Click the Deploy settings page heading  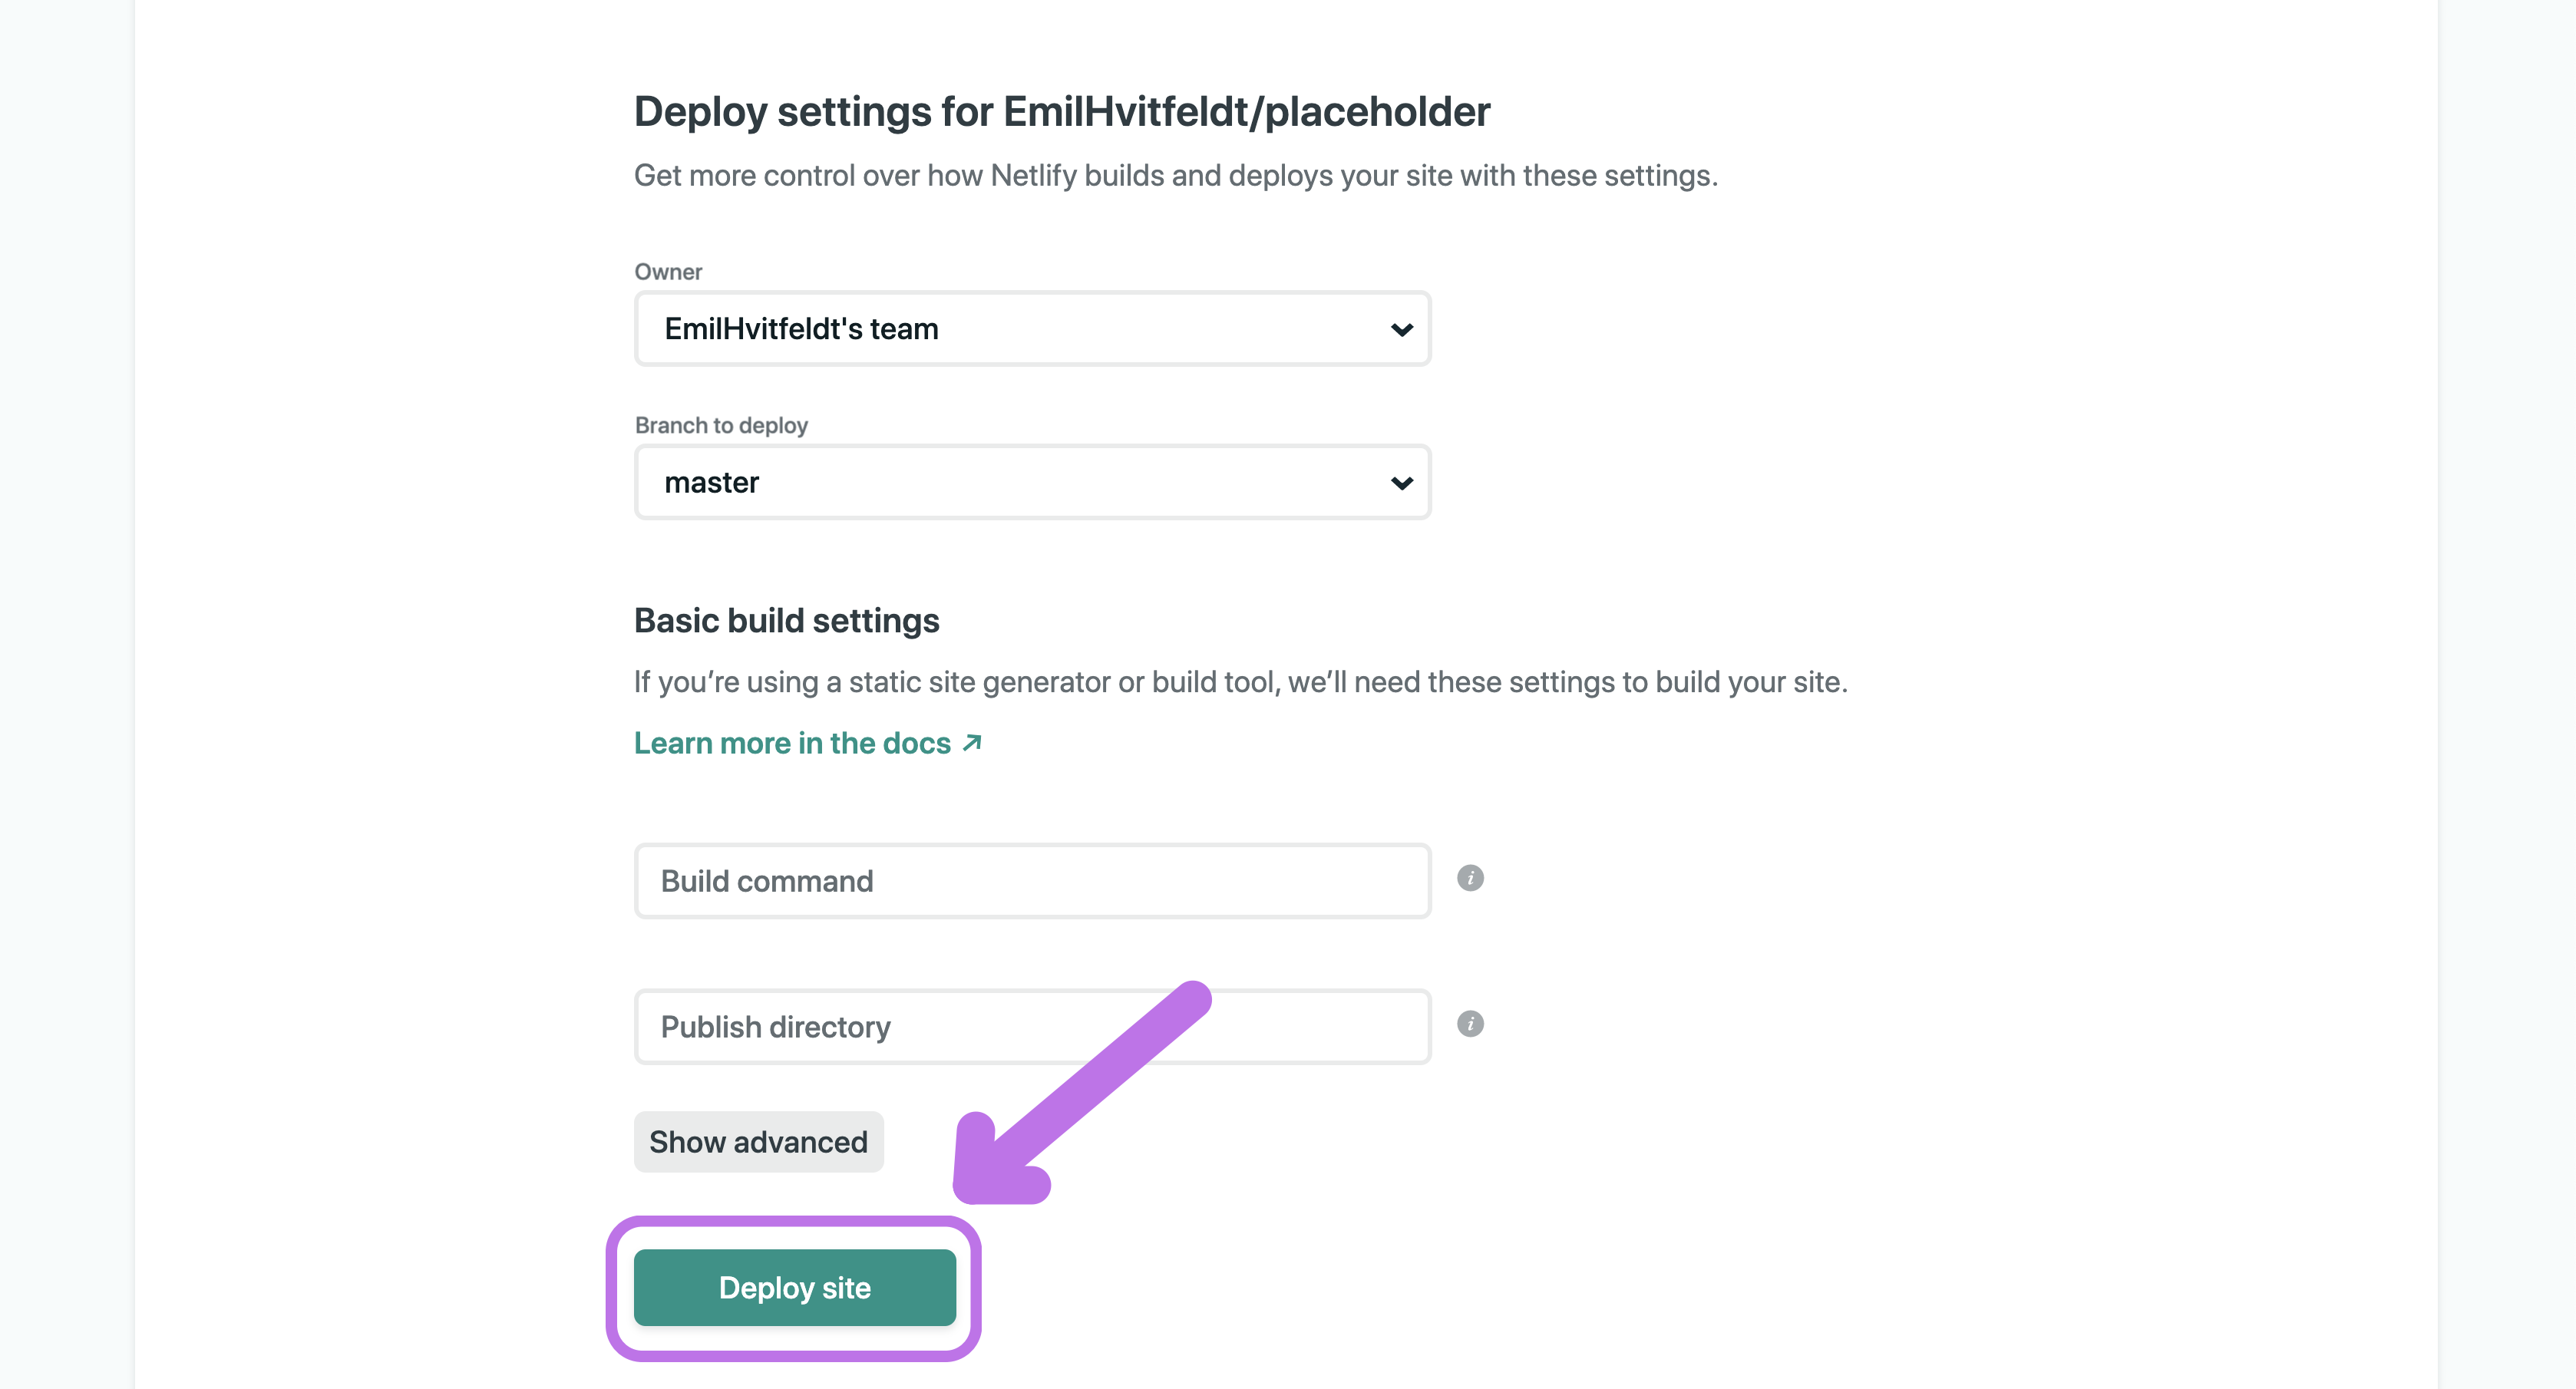pos(1061,111)
